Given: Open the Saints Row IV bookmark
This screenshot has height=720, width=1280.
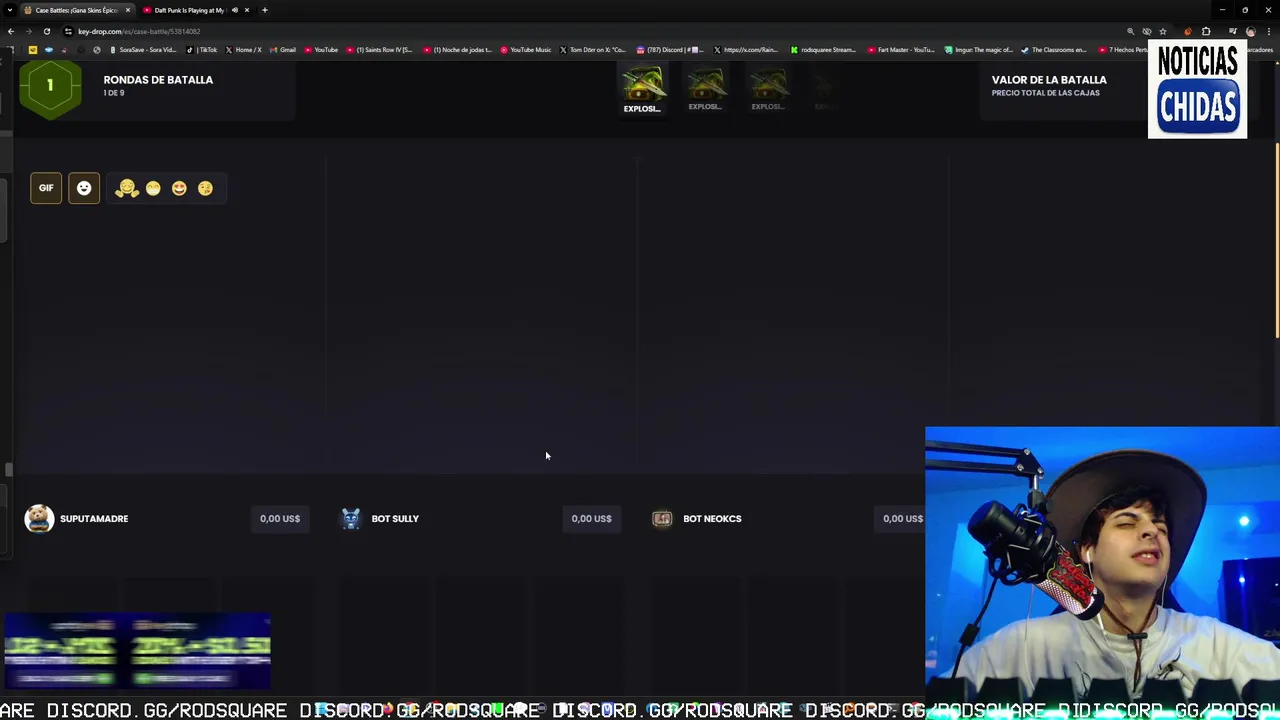Looking at the screenshot, I should click(x=379, y=50).
